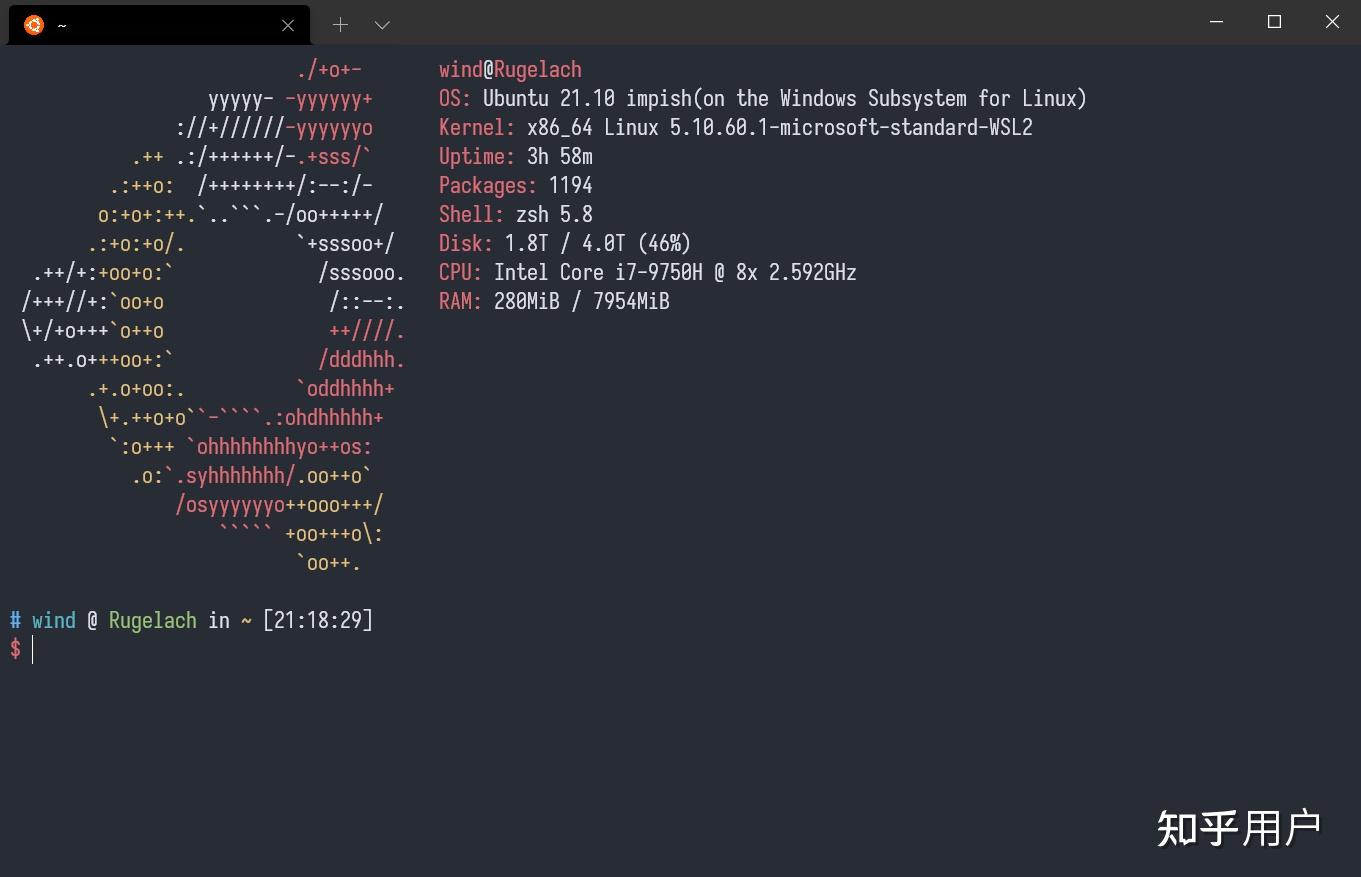1361x877 pixels.
Task: Click the Packages count 1194
Action: pos(570,186)
